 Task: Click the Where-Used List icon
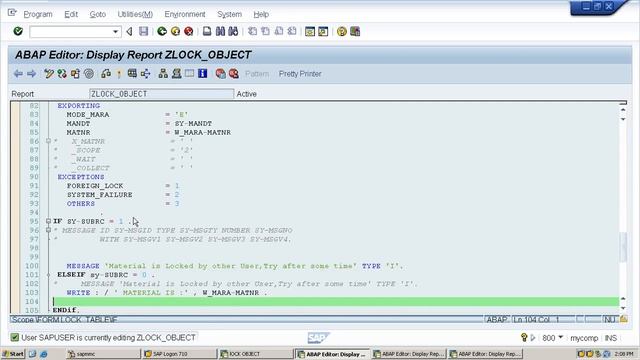tap(146, 74)
